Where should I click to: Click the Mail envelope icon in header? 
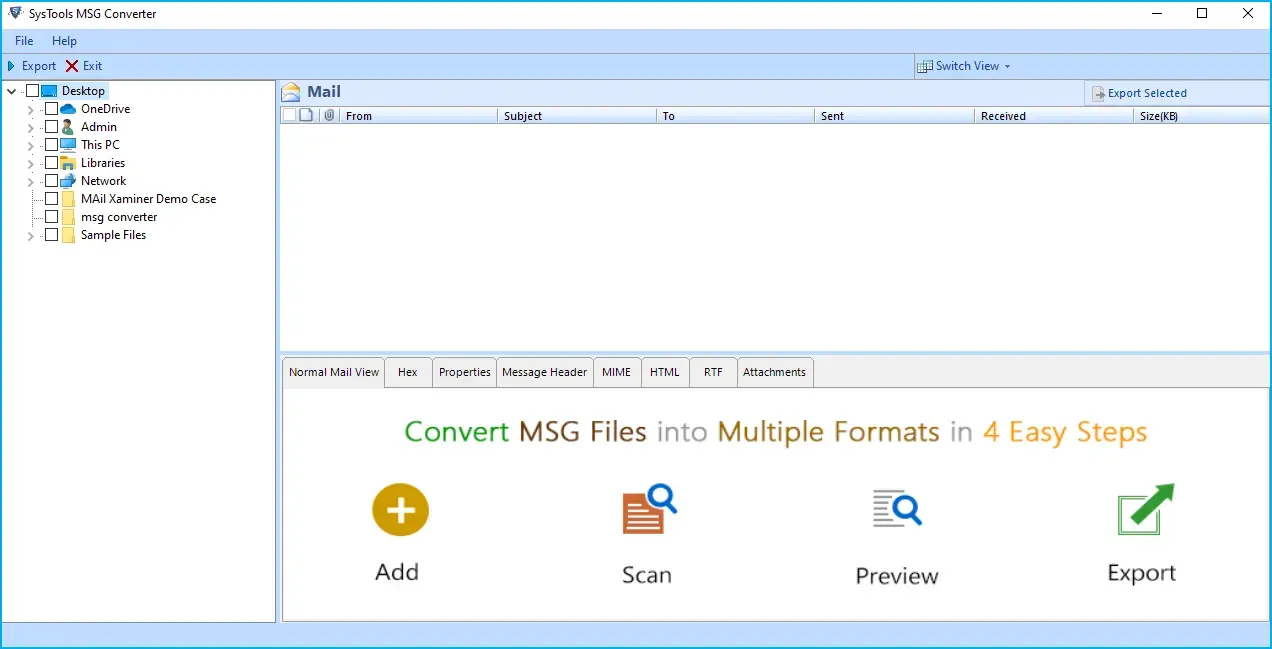tap(291, 92)
